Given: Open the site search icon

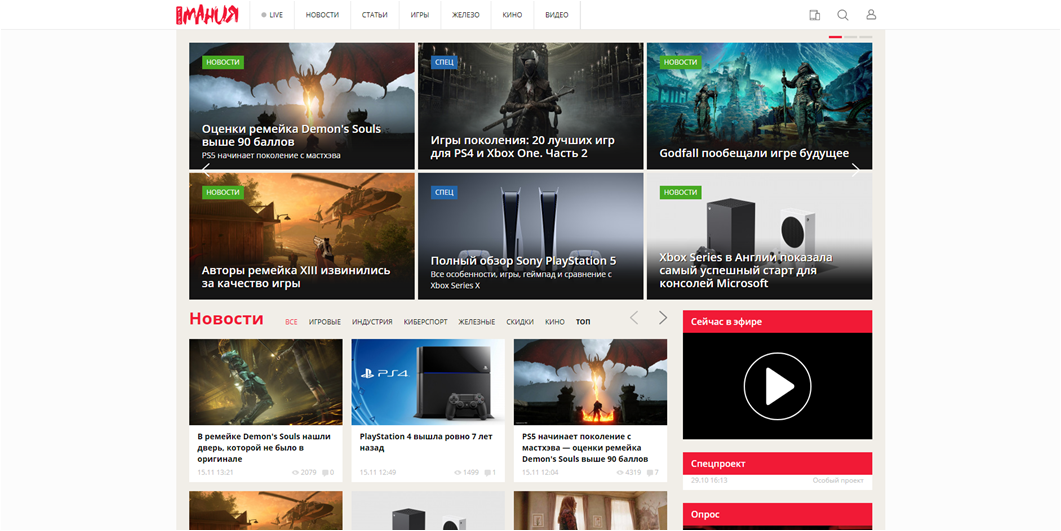Looking at the screenshot, I should (842, 15).
